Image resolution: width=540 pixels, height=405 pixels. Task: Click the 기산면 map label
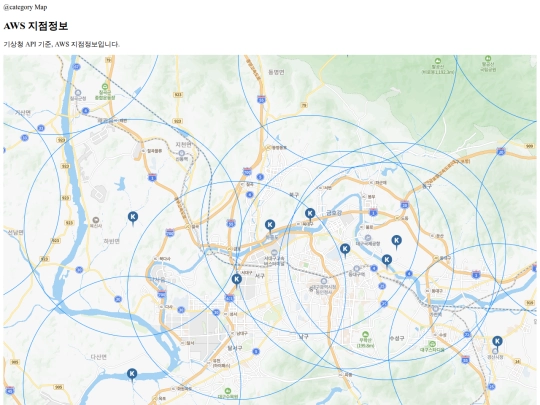pos(23,113)
